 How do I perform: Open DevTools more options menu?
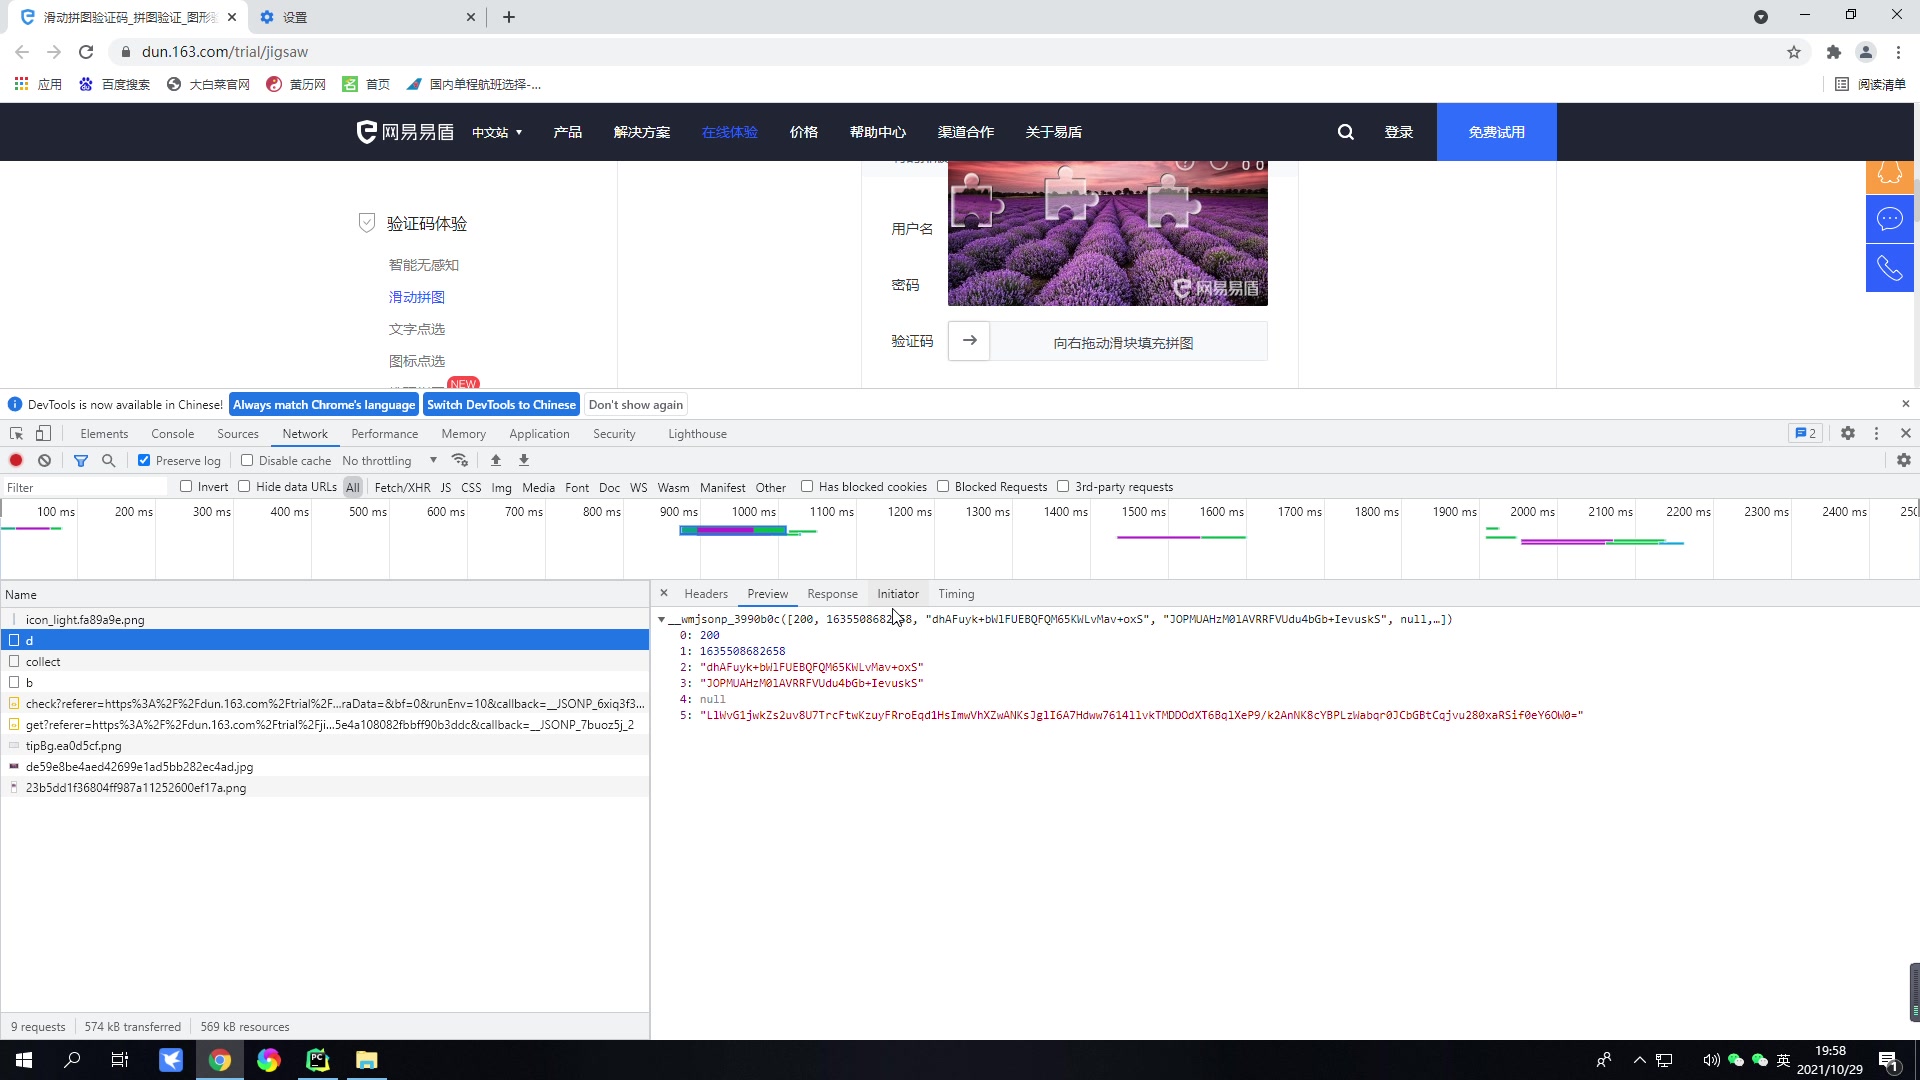pos(1876,433)
